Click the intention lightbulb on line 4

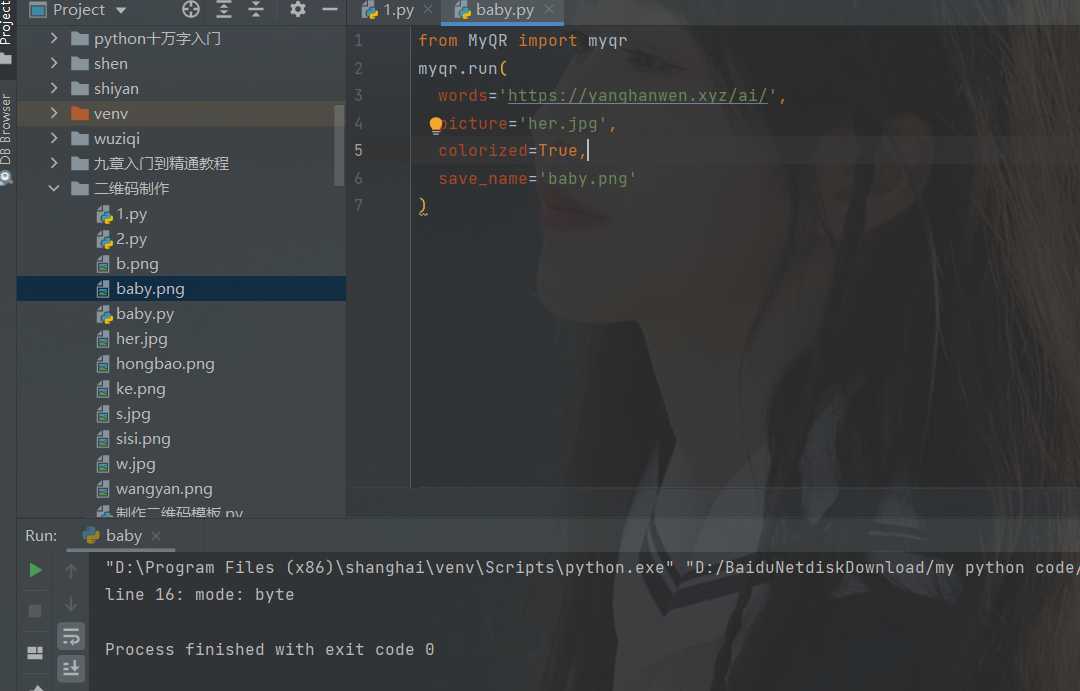point(435,125)
